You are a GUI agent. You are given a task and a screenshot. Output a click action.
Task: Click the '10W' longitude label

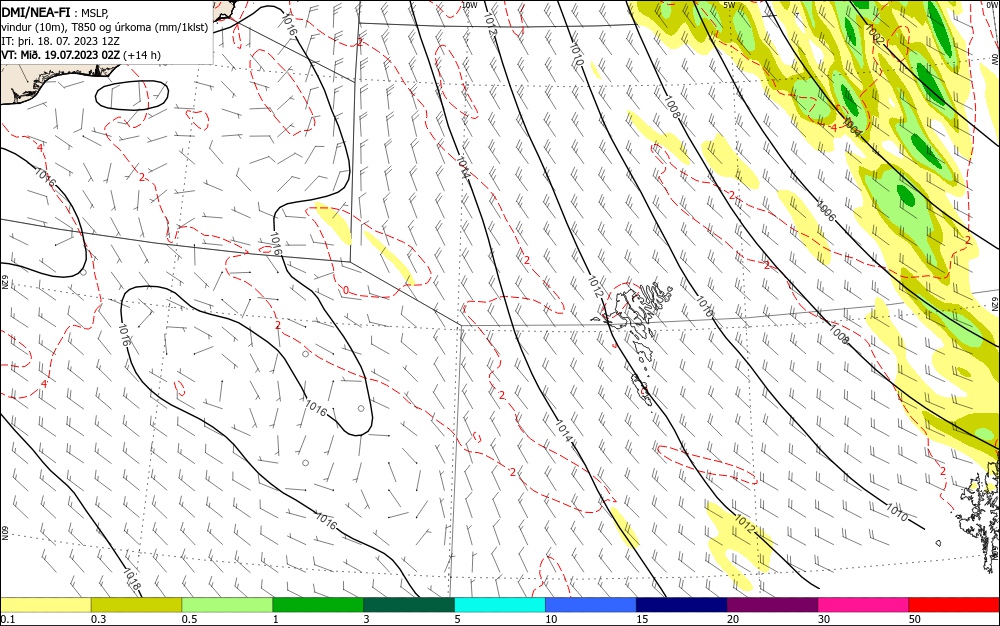(x=469, y=5)
